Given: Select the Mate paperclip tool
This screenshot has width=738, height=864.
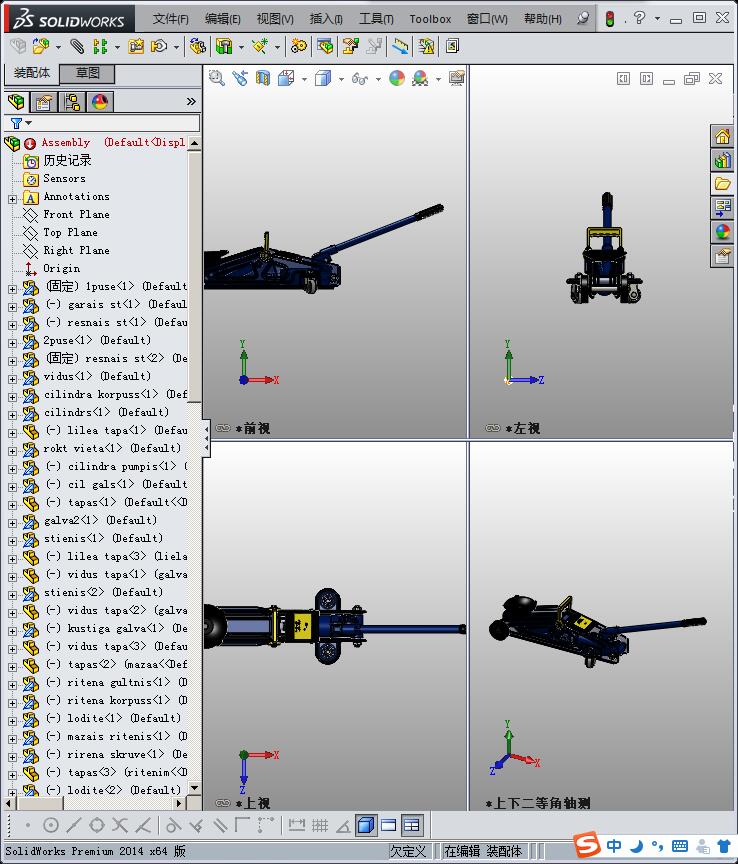Looking at the screenshot, I should pos(77,46).
